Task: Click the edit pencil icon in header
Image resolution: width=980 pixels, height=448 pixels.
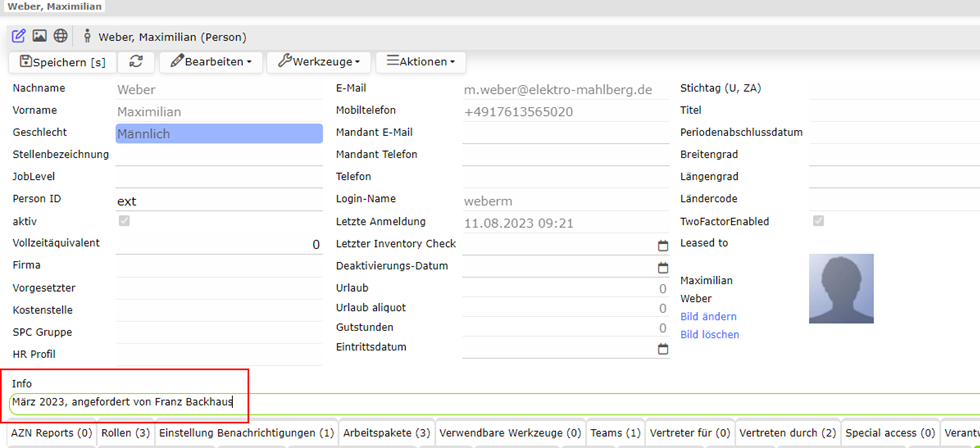Action: point(19,36)
